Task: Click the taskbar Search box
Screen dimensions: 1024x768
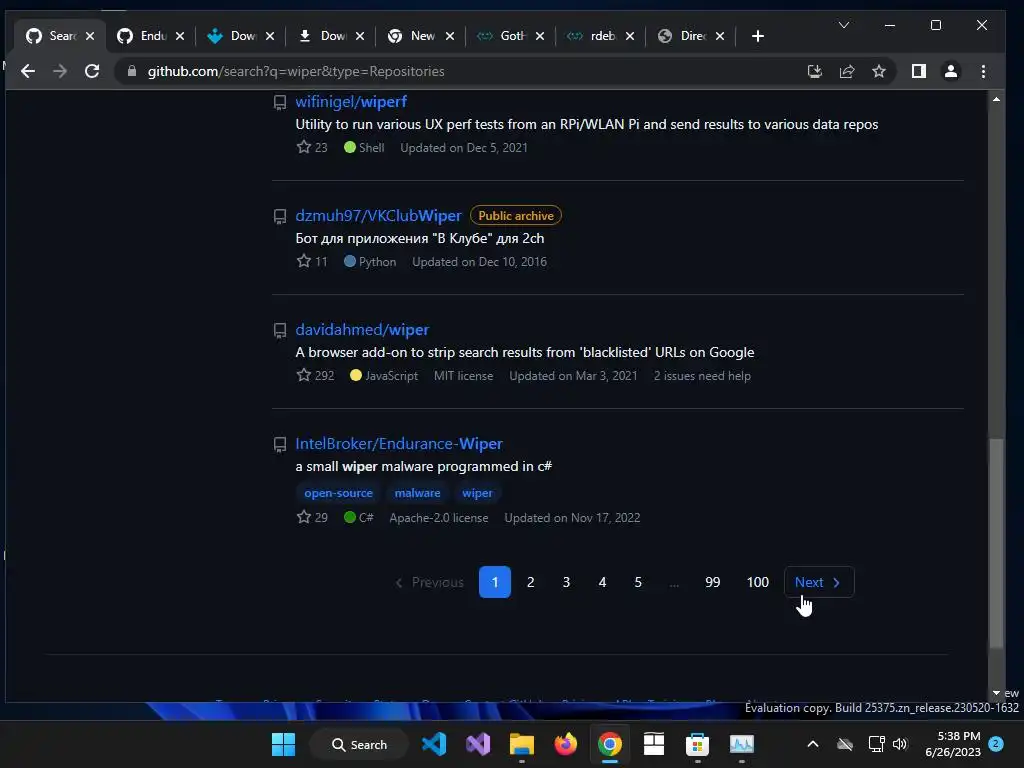Action: click(359, 744)
